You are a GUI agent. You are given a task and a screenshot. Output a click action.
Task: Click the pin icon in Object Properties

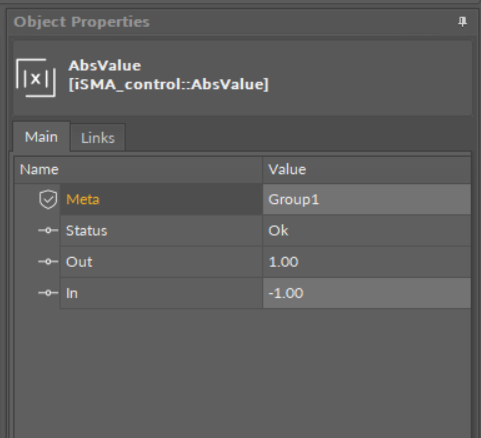[462, 22]
